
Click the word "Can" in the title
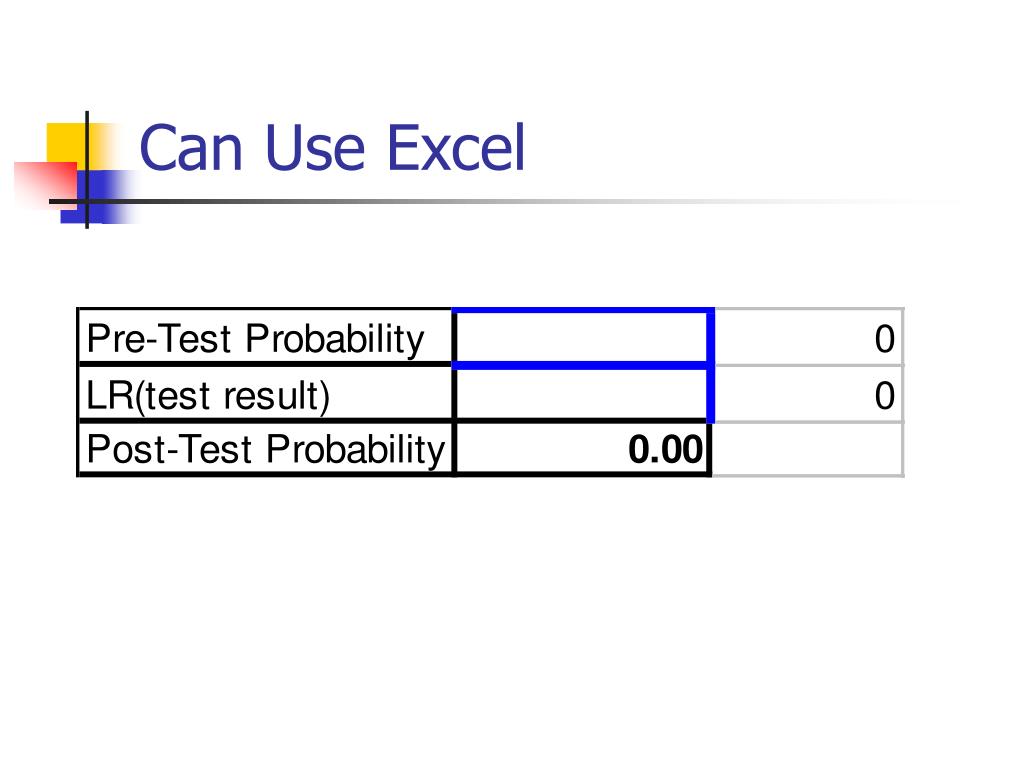[192, 148]
